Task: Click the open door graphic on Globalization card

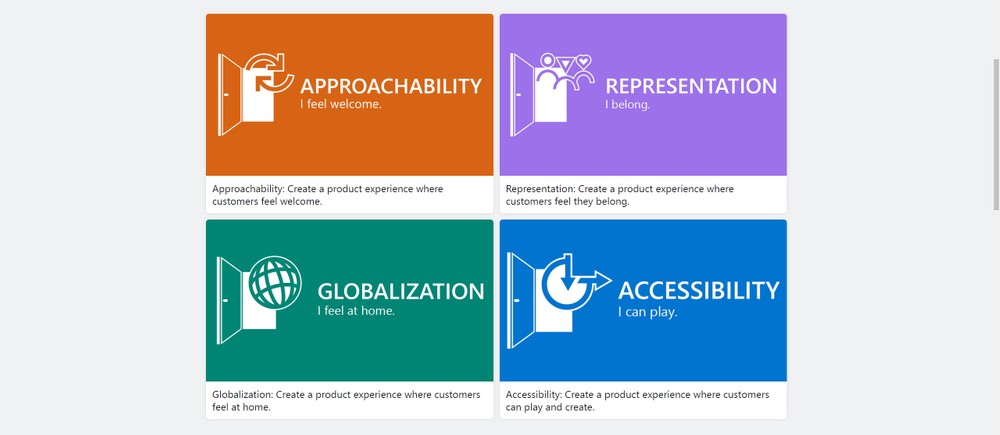Action: pyautogui.click(x=229, y=301)
